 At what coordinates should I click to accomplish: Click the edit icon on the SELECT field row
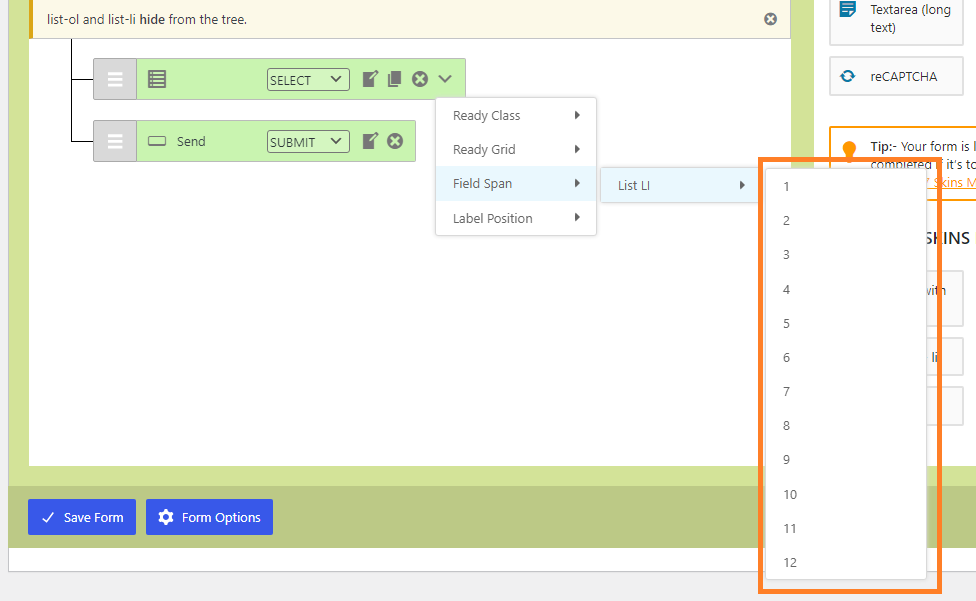(370, 79)
